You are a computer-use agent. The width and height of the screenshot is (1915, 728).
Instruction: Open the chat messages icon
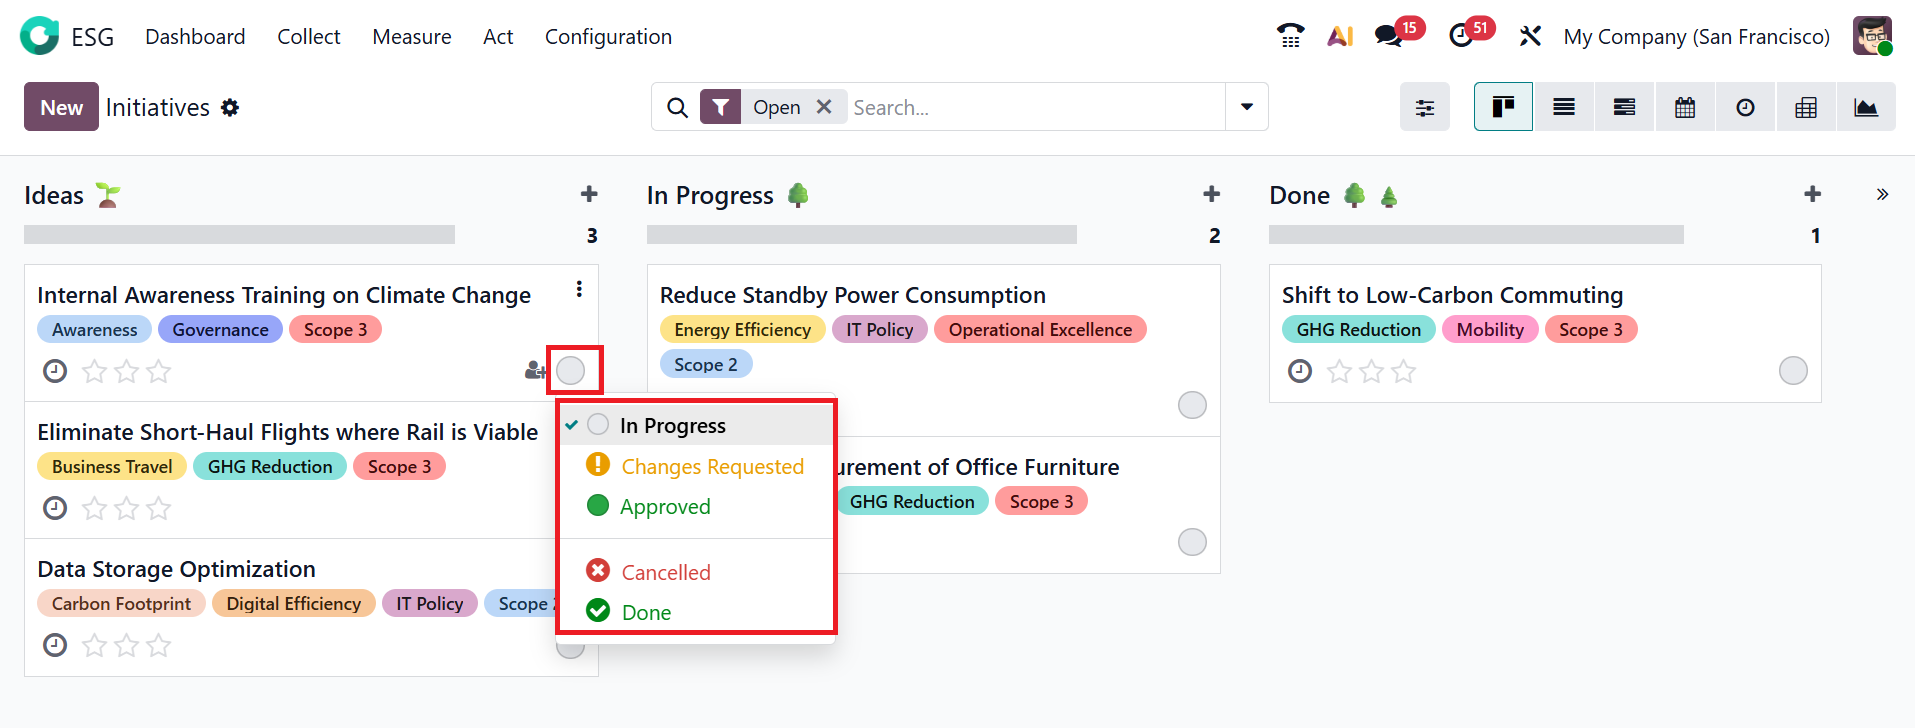pos(1388,36)
